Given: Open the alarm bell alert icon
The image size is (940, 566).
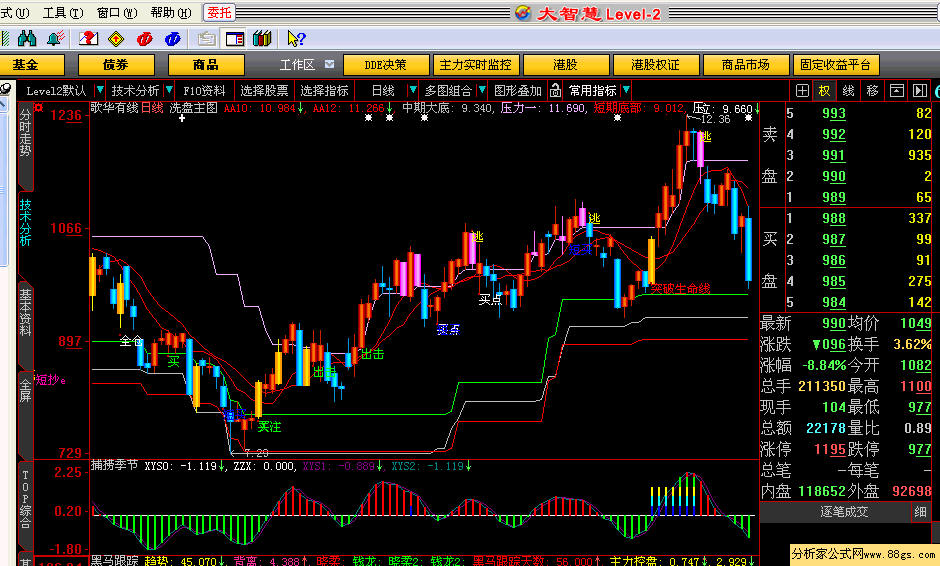Looking at the screenshot, I should click(55, 39).
